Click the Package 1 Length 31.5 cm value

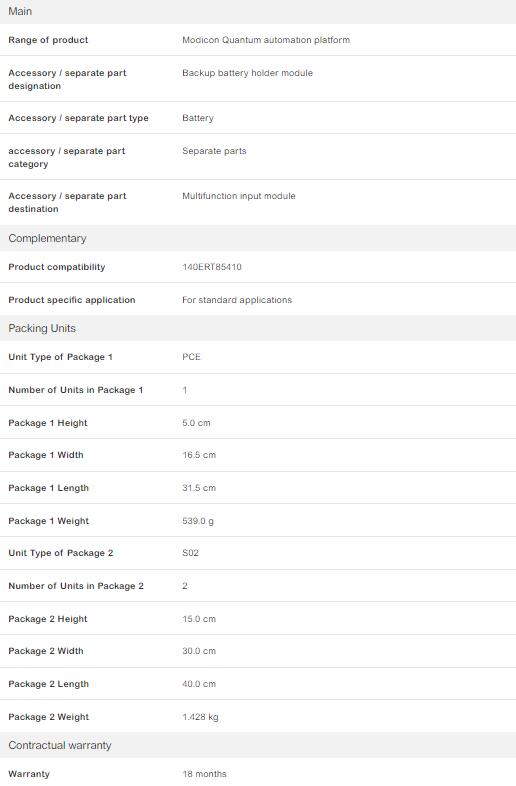point(199,488)
